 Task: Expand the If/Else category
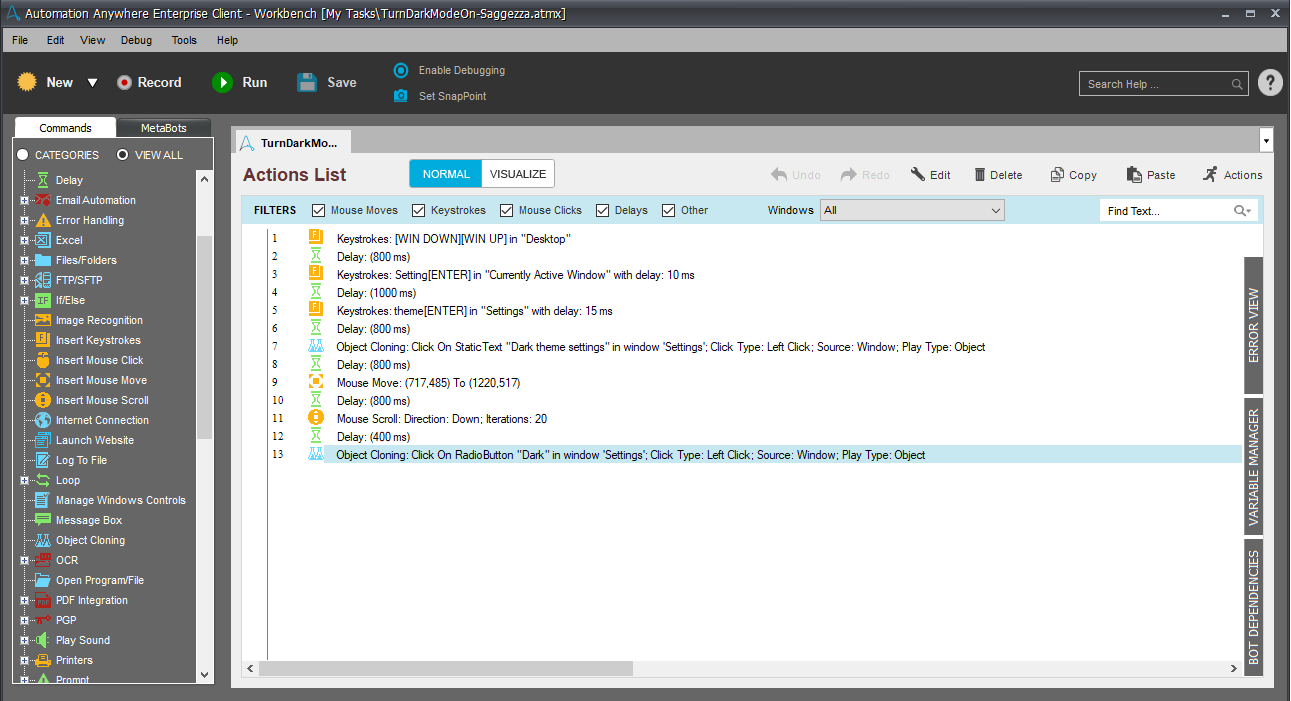(24, 300)
